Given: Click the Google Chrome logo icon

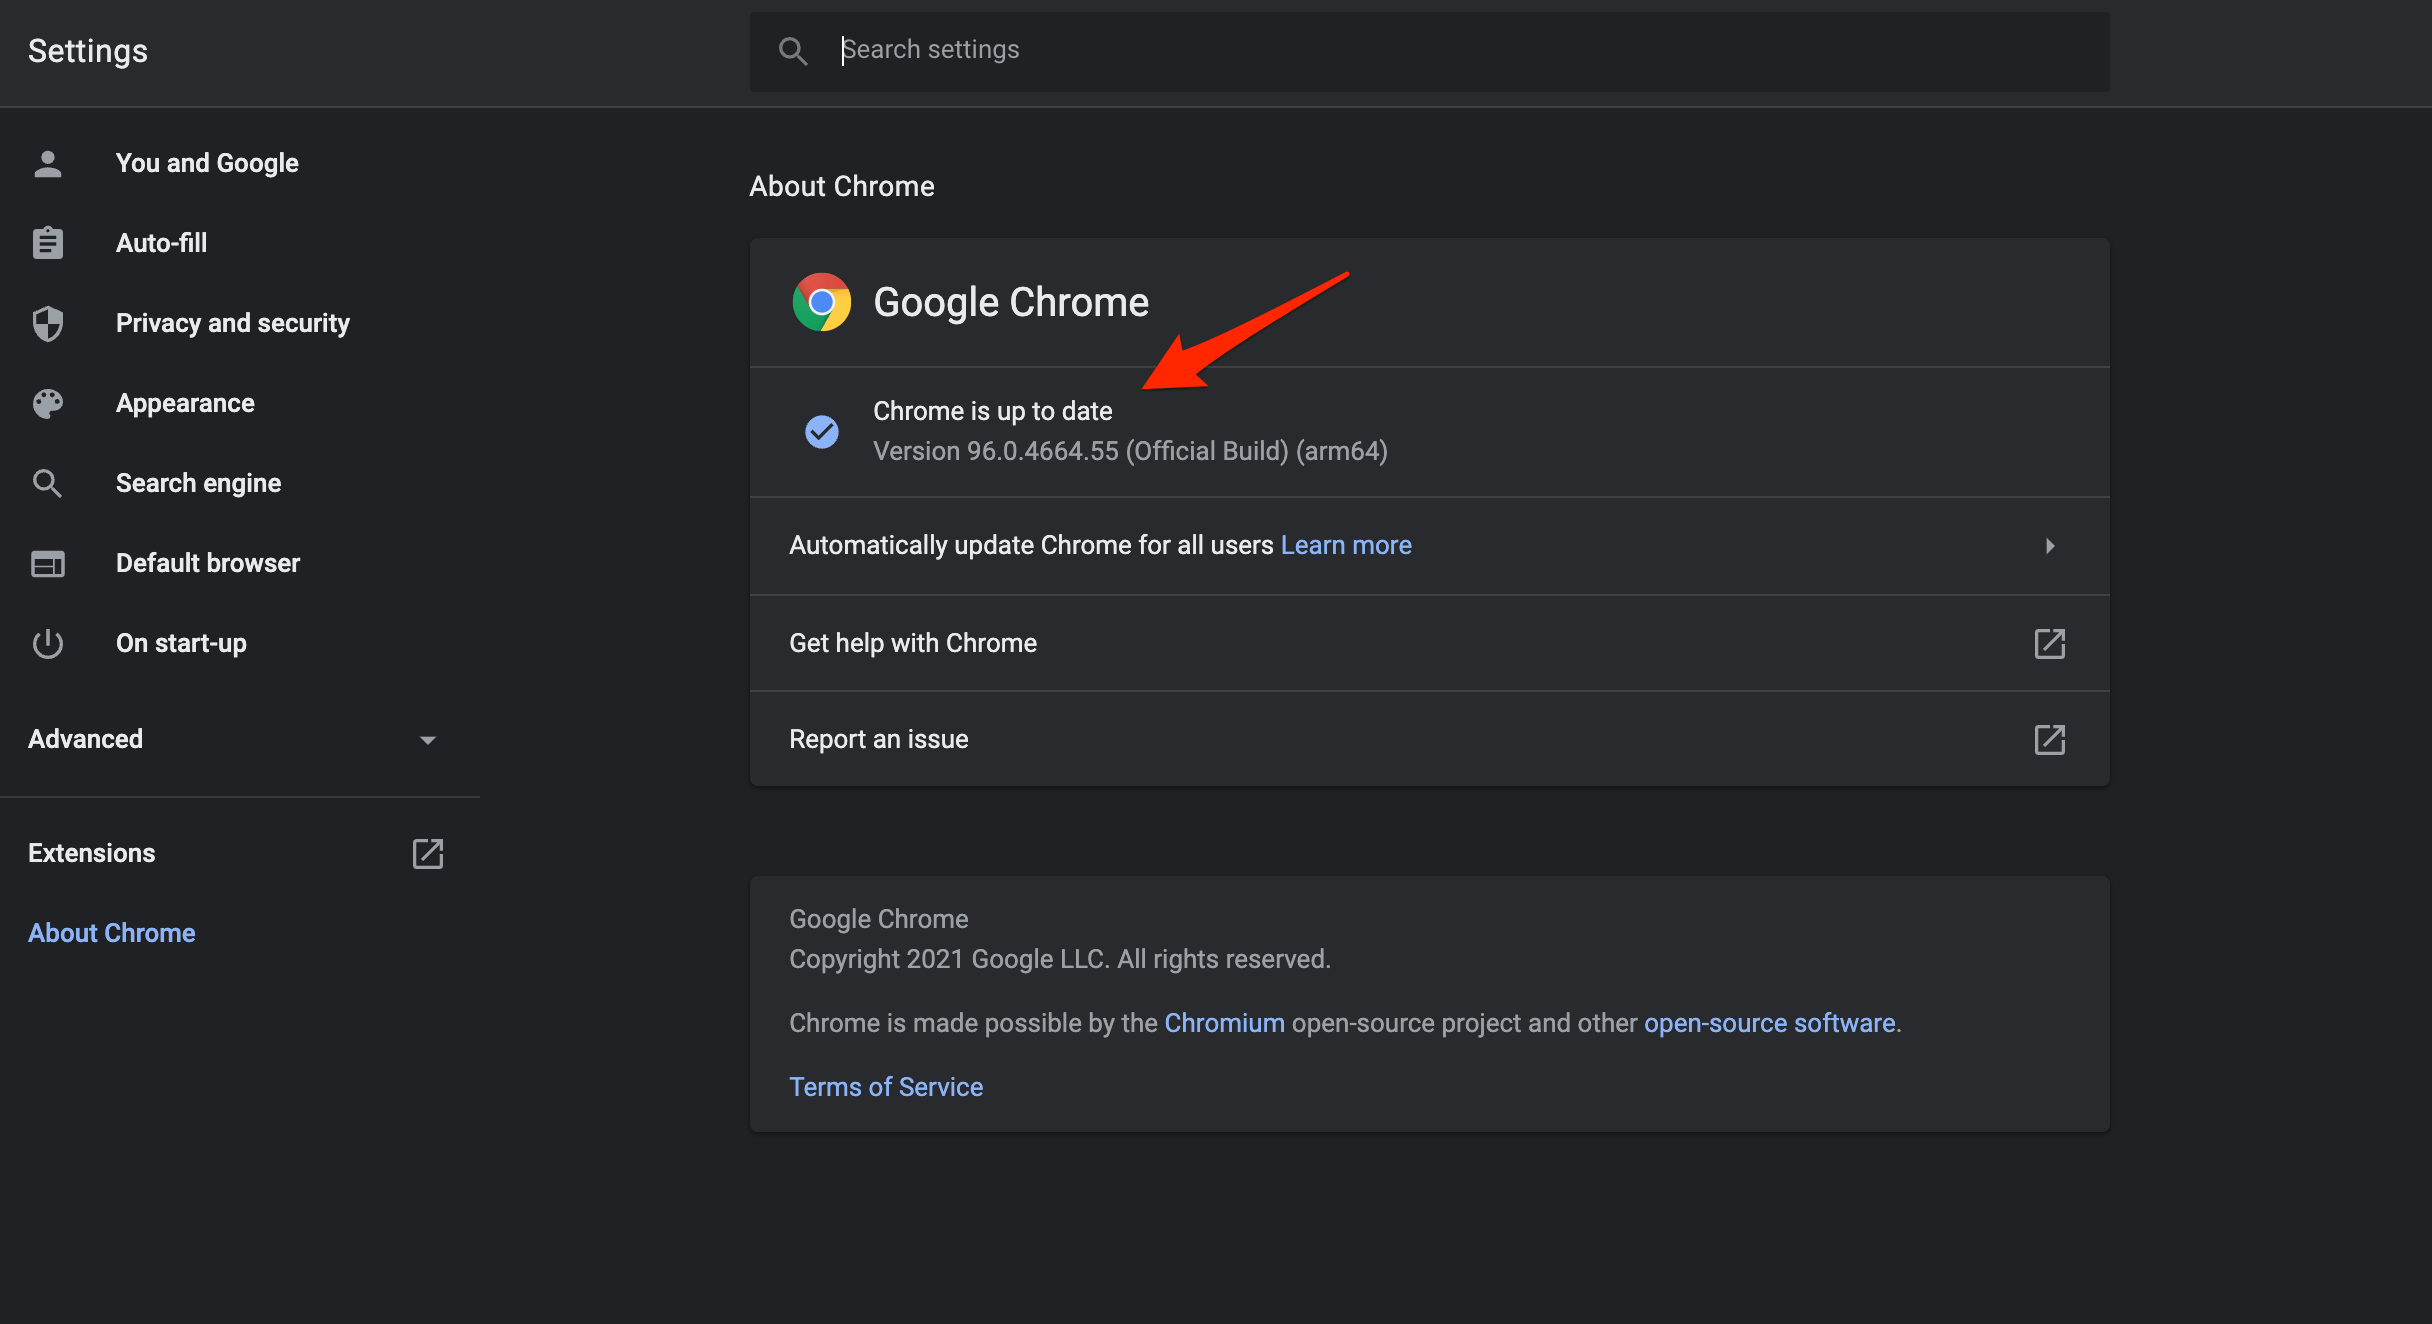Looking at the screenshot, I should pos(820,300).
